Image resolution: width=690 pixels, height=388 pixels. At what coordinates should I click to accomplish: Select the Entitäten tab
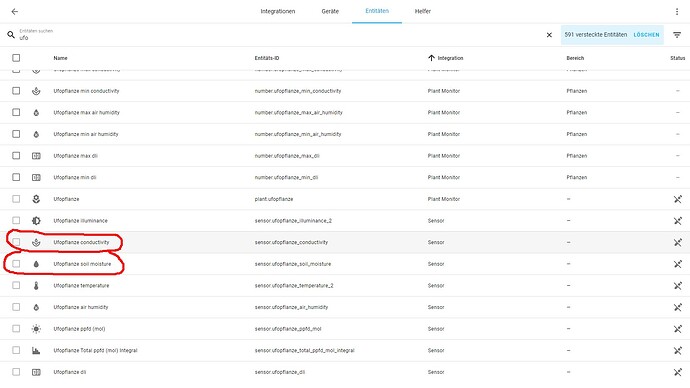377,11
